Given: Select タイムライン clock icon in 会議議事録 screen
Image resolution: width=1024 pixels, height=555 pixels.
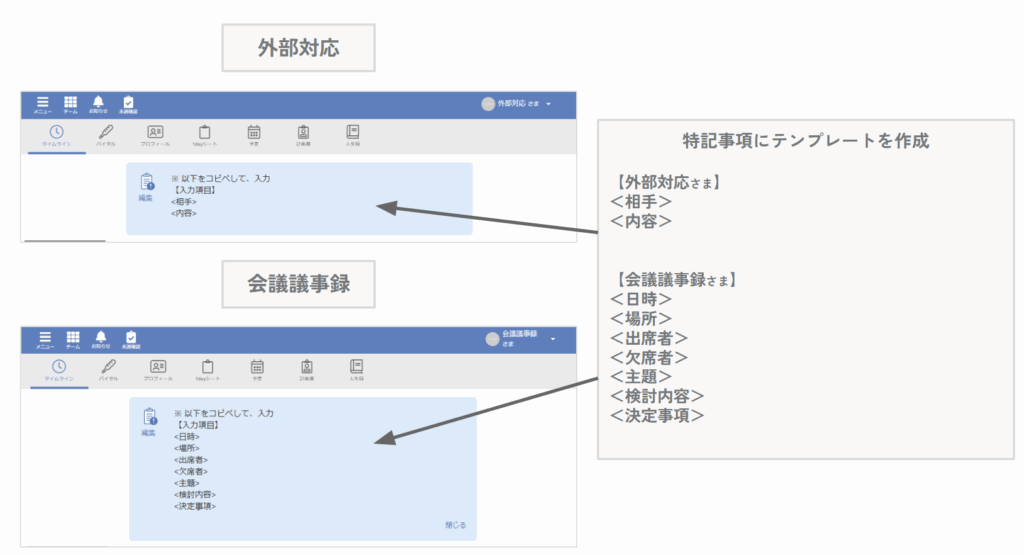Looking at the screenshot, I should click(59, 366).
